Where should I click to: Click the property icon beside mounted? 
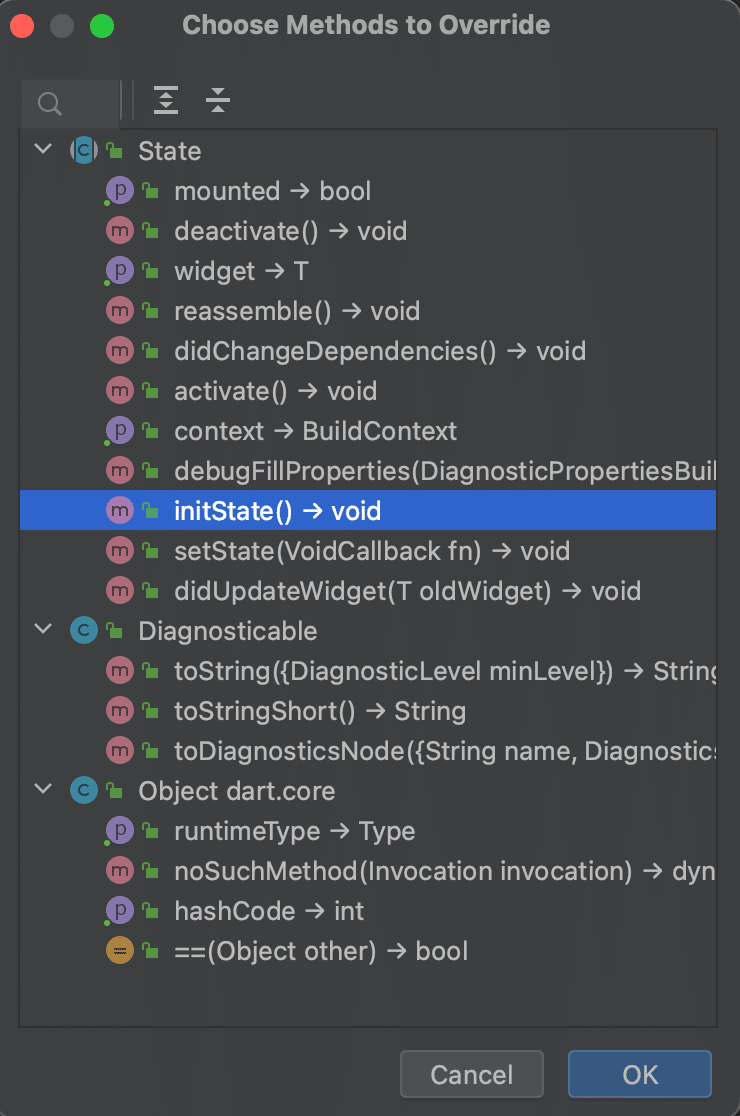point(120,191)
